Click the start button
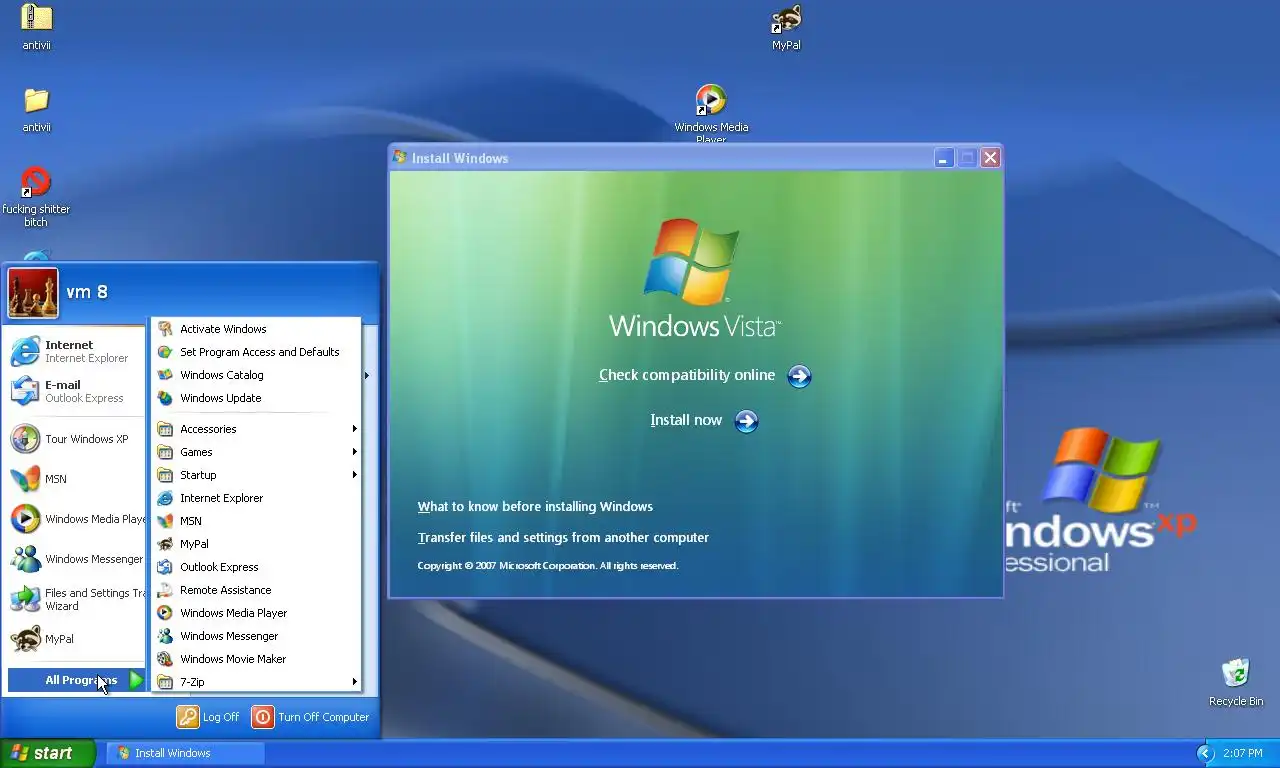 47,753
